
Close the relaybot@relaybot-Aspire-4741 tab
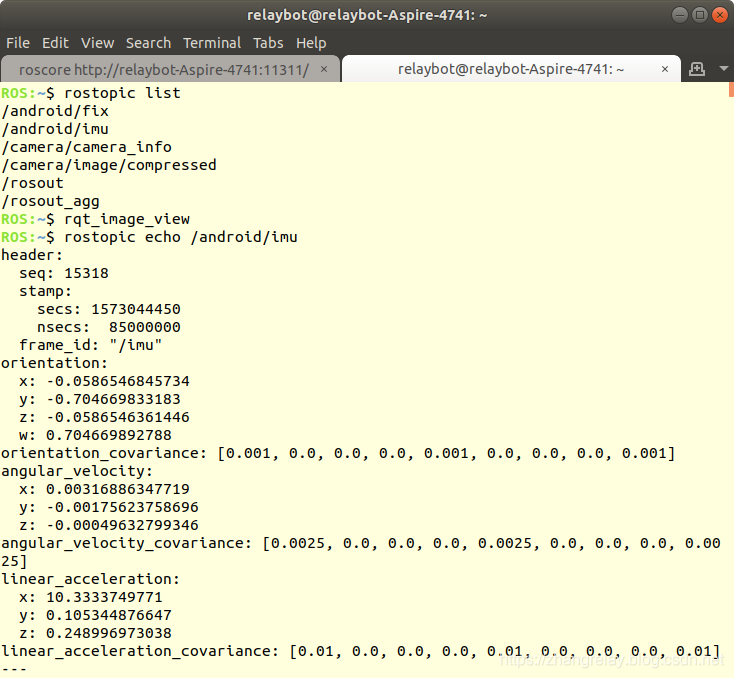pos(665,69)
